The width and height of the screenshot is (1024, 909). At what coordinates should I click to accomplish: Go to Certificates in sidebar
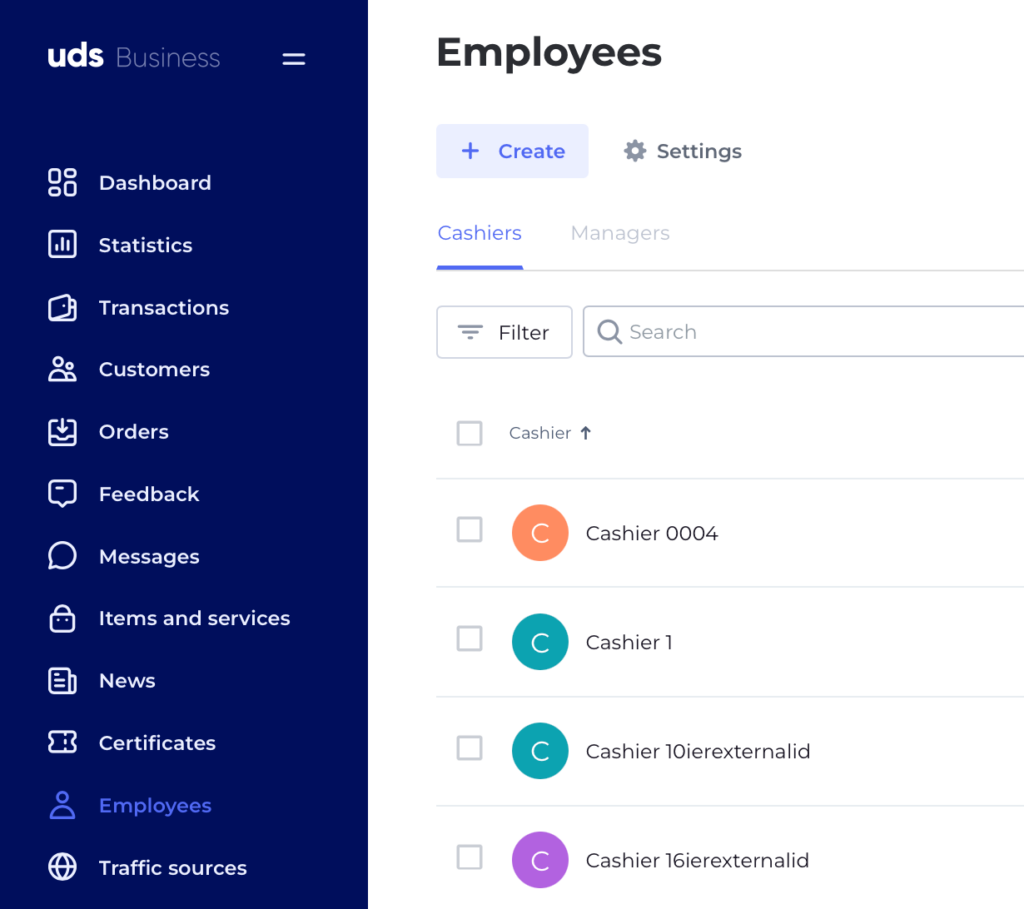pos(157,742)
